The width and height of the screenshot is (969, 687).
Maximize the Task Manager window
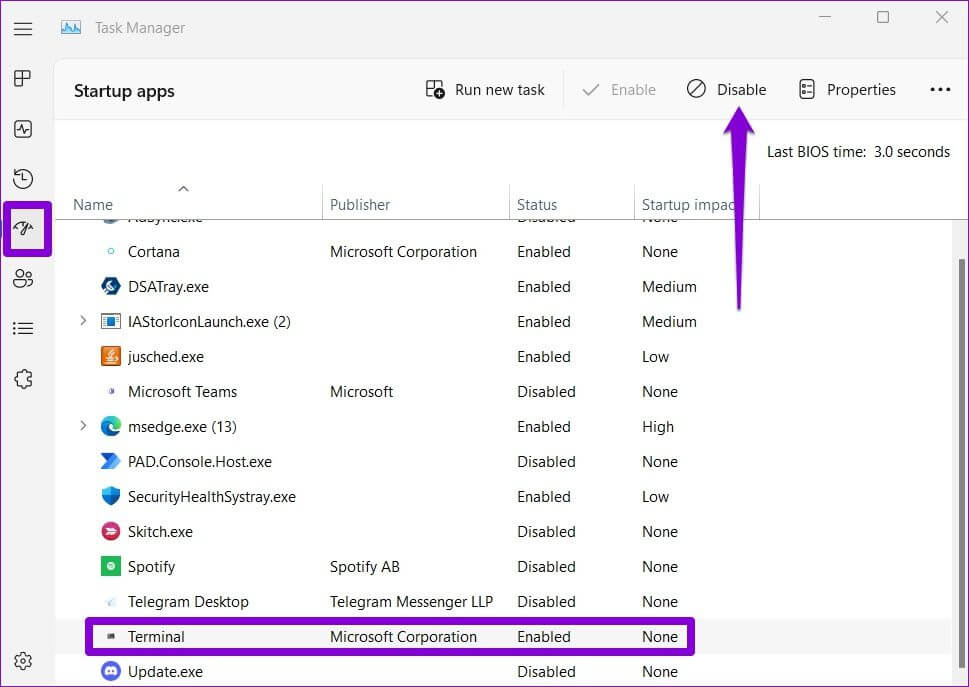point(883,17)
